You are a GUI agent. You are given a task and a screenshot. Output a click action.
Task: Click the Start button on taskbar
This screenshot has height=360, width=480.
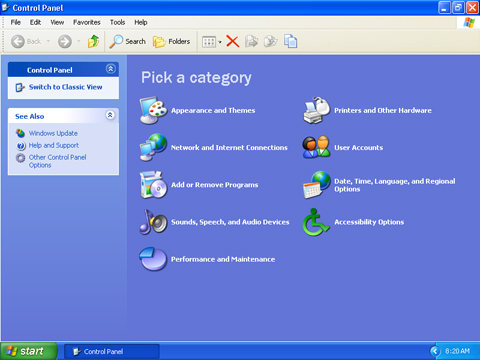pyautogui.click(x=29, y=351)
